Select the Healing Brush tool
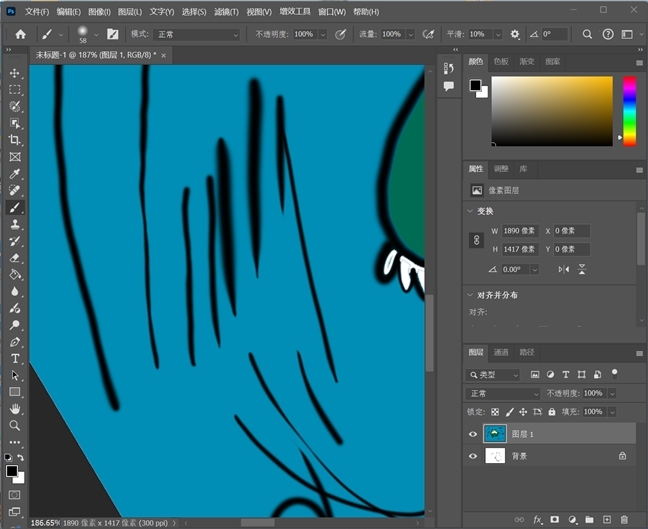 coord(15,191)
